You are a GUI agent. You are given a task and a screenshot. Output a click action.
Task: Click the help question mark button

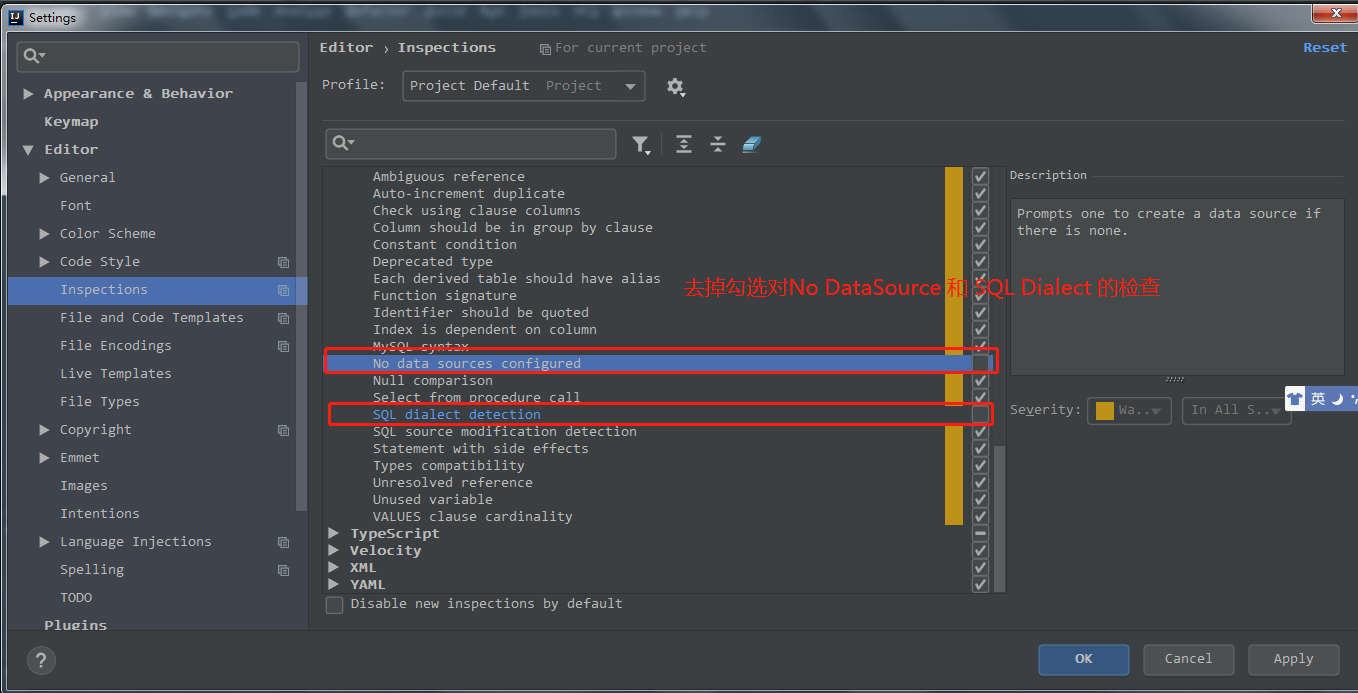pyautogui.click(x=41, y=660)
